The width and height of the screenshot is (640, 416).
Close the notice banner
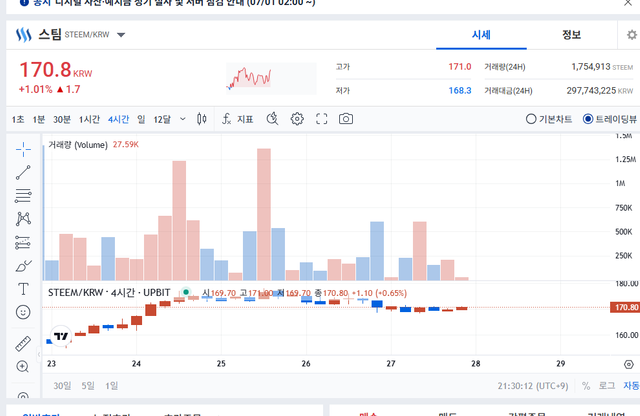(628, 3)
